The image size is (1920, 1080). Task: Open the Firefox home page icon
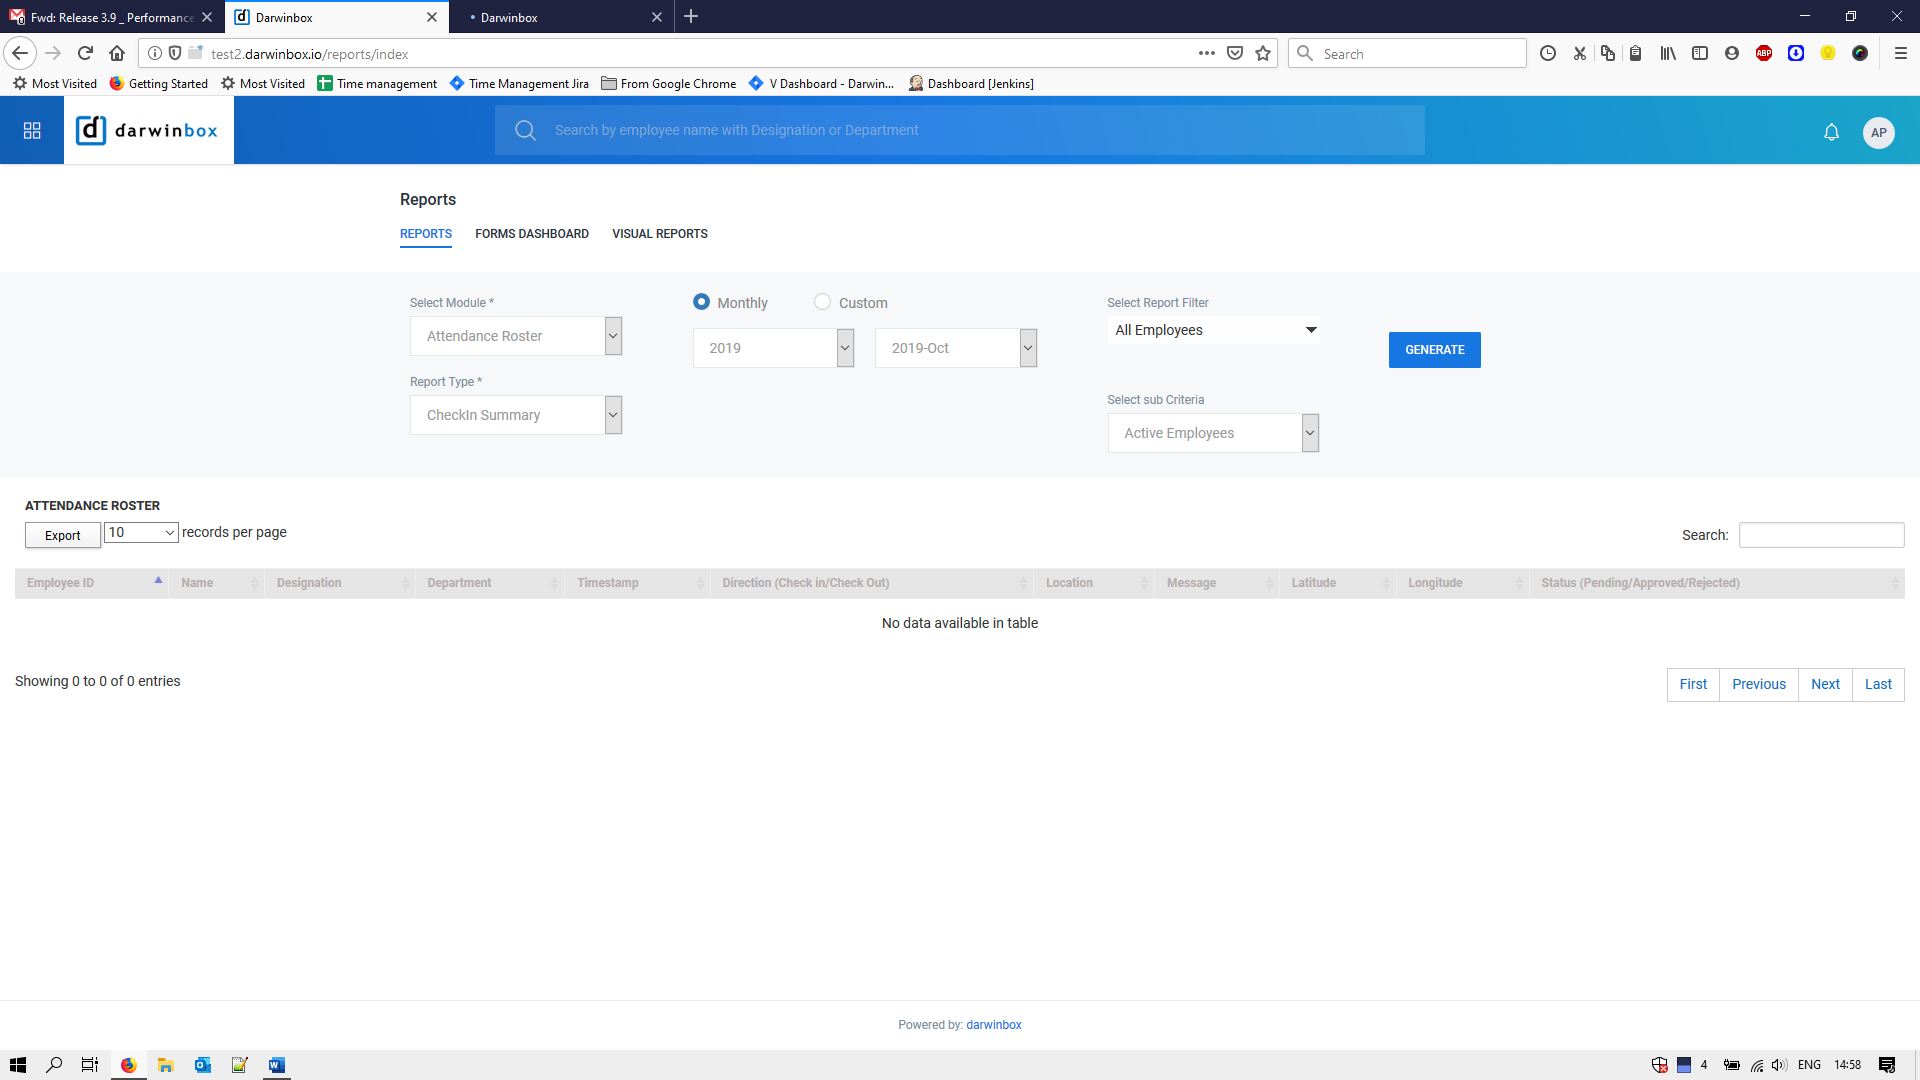click(x=117, y=53)
